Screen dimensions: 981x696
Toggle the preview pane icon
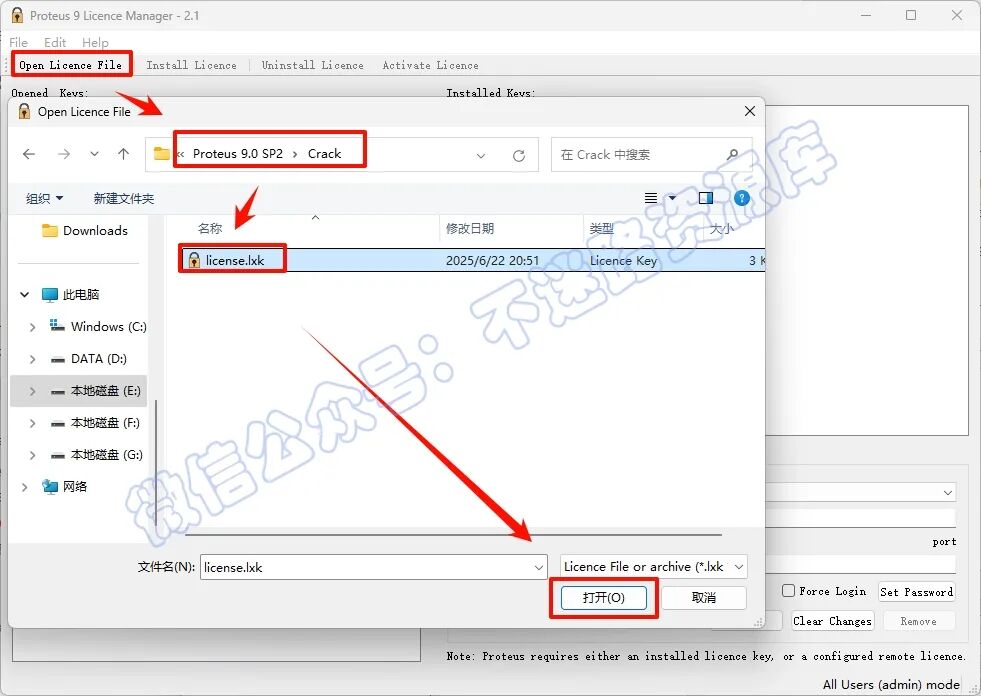pyautogui.click(x=706, y=198)
